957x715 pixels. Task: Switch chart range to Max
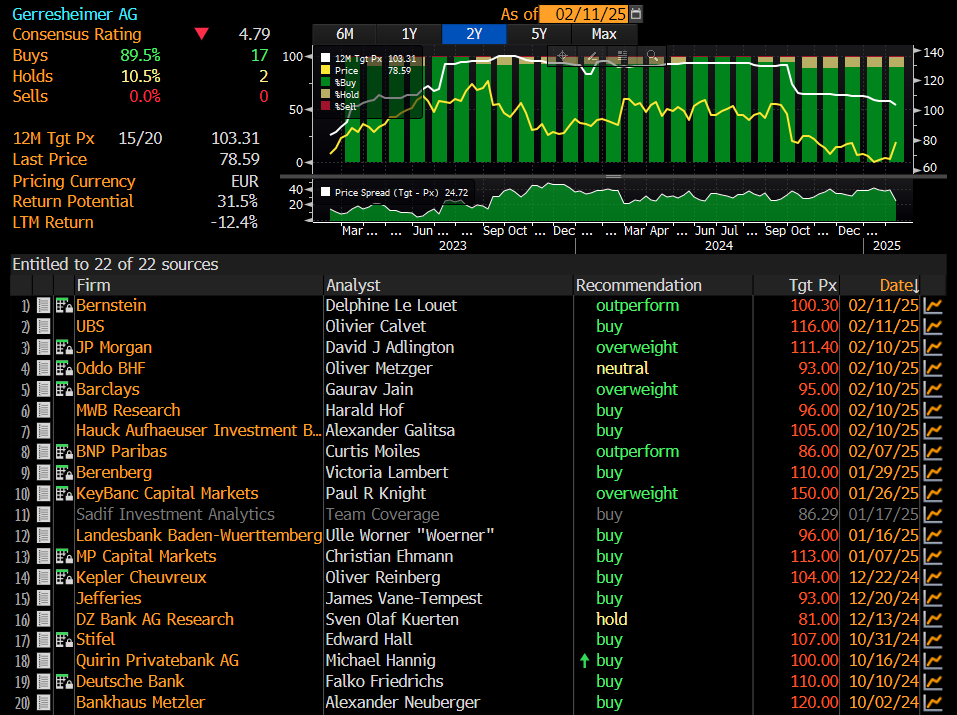(604, 34)
